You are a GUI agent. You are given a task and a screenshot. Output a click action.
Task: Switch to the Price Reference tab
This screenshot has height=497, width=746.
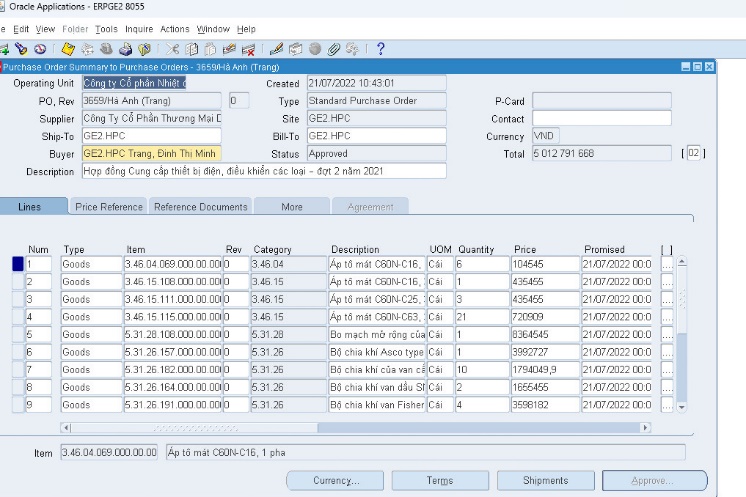(x=108, y=206)
